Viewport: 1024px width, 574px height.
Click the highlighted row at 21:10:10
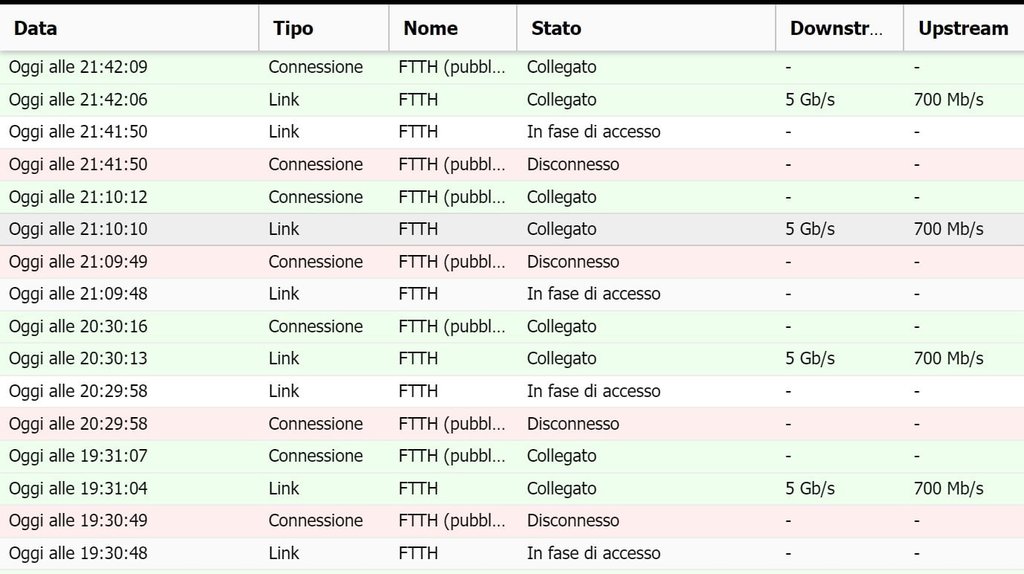[78, 229]
